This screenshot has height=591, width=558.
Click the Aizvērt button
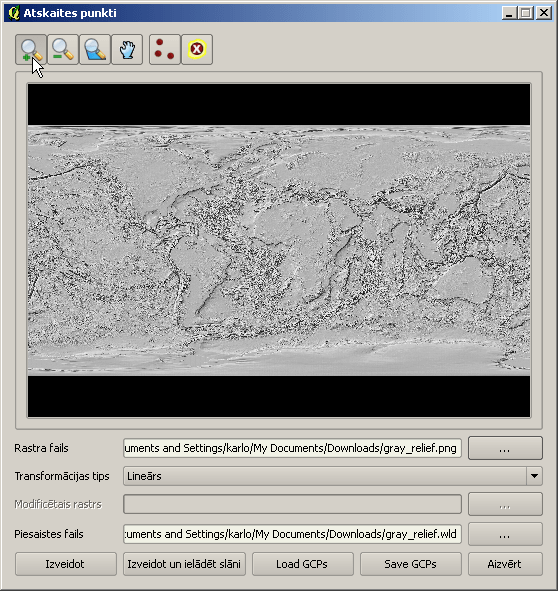click(x=505, y=564)
